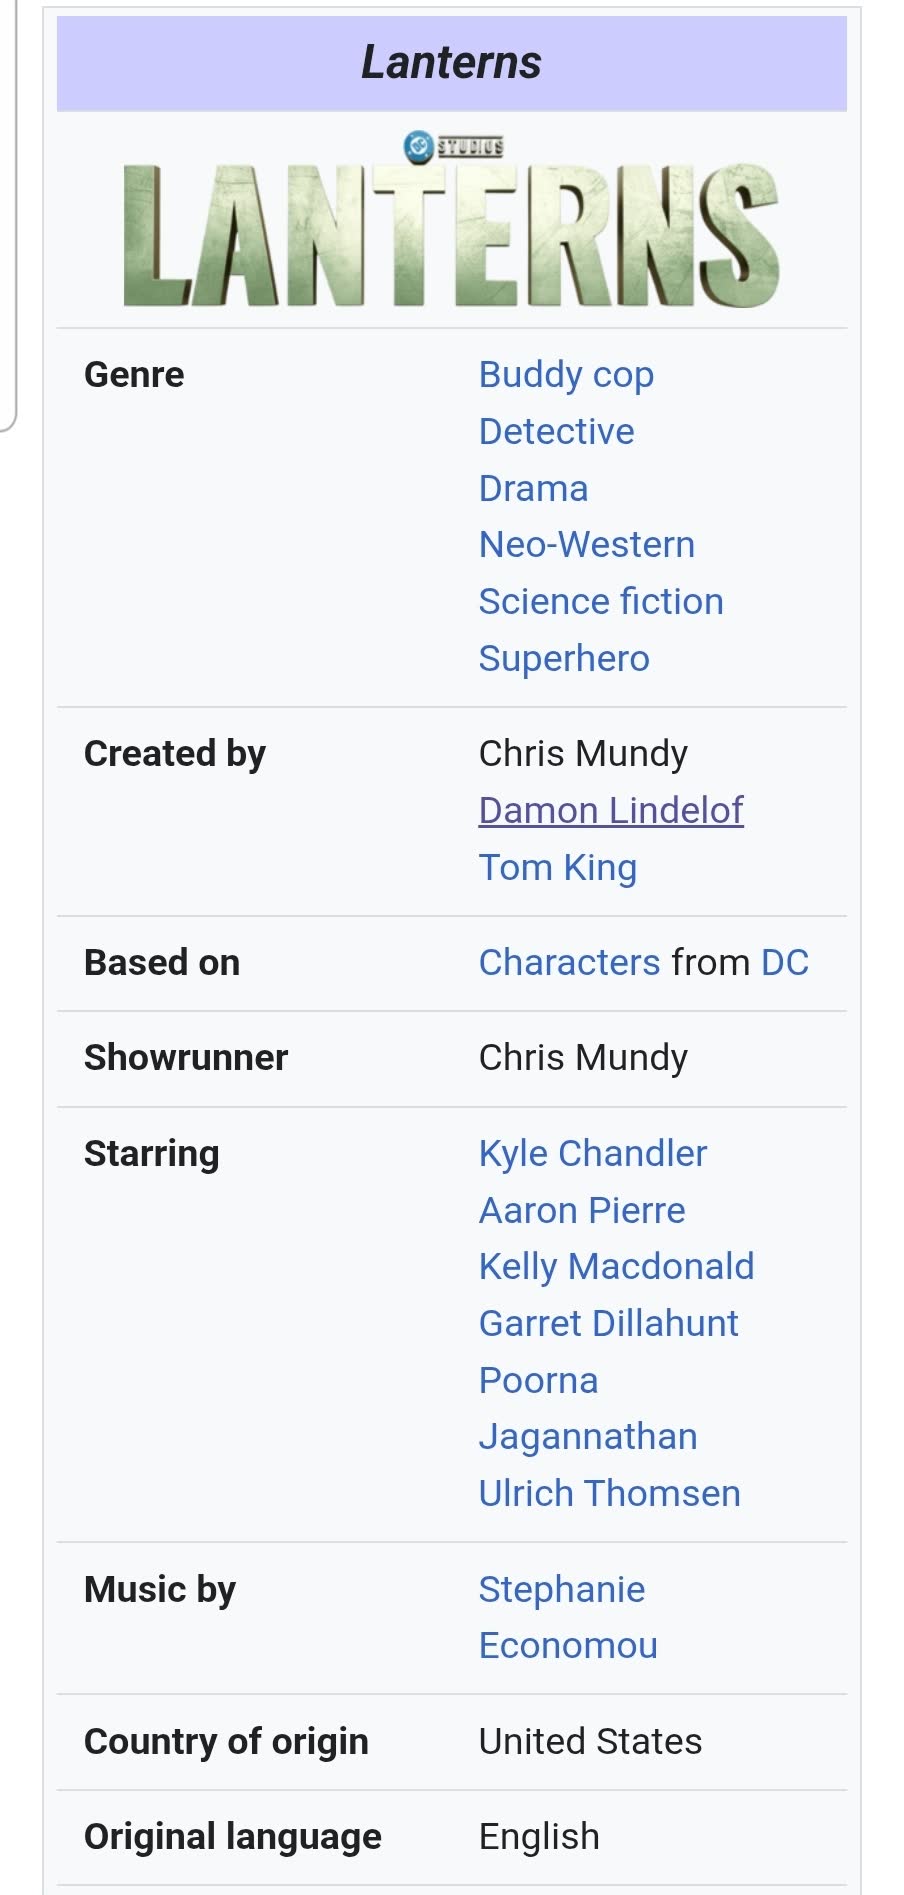Click the Ulrich Thomsen link

click(x=609, y=1494)
